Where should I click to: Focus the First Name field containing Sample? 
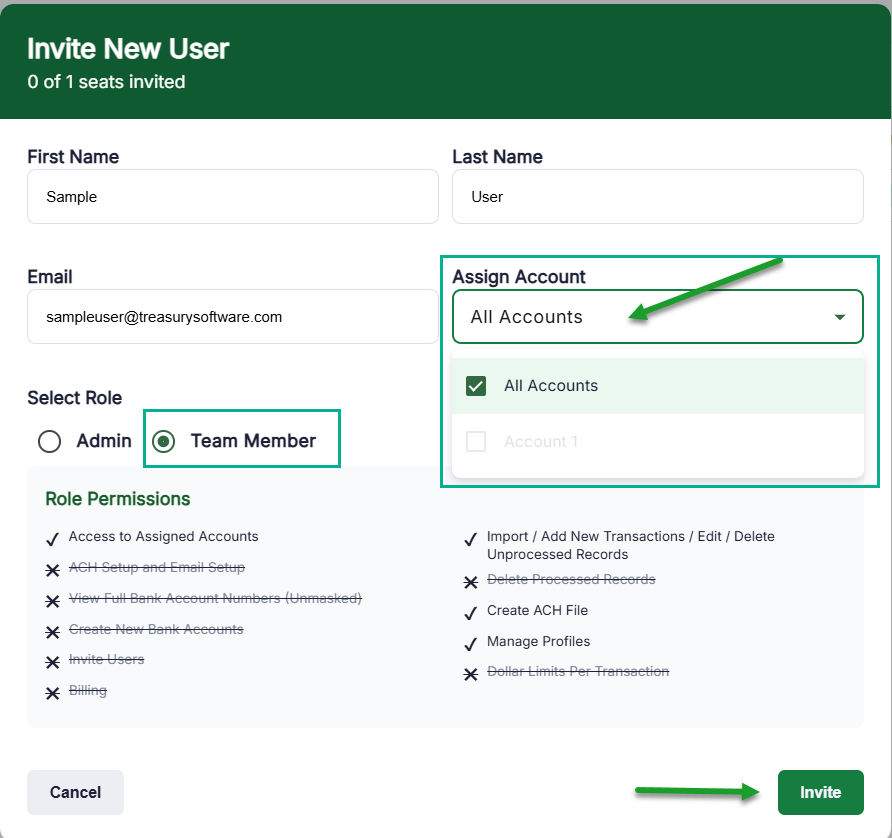click(232, 197)
